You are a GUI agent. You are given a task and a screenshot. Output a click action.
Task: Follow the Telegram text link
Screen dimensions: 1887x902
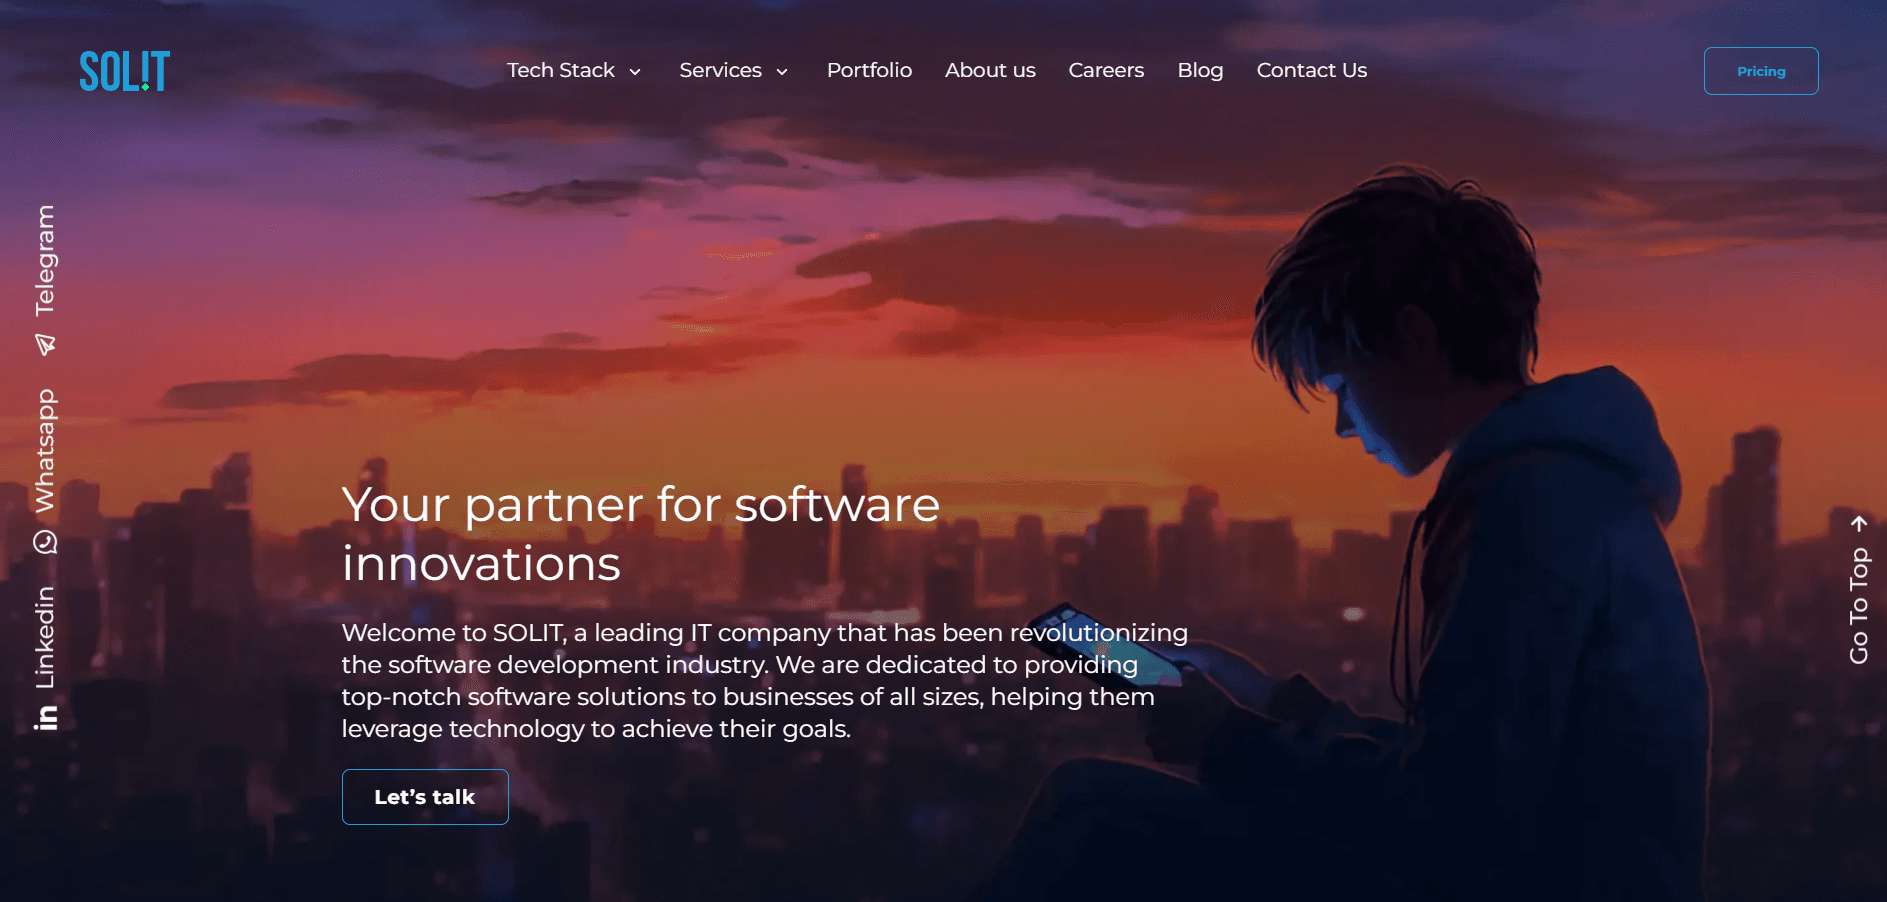(45, 260)
